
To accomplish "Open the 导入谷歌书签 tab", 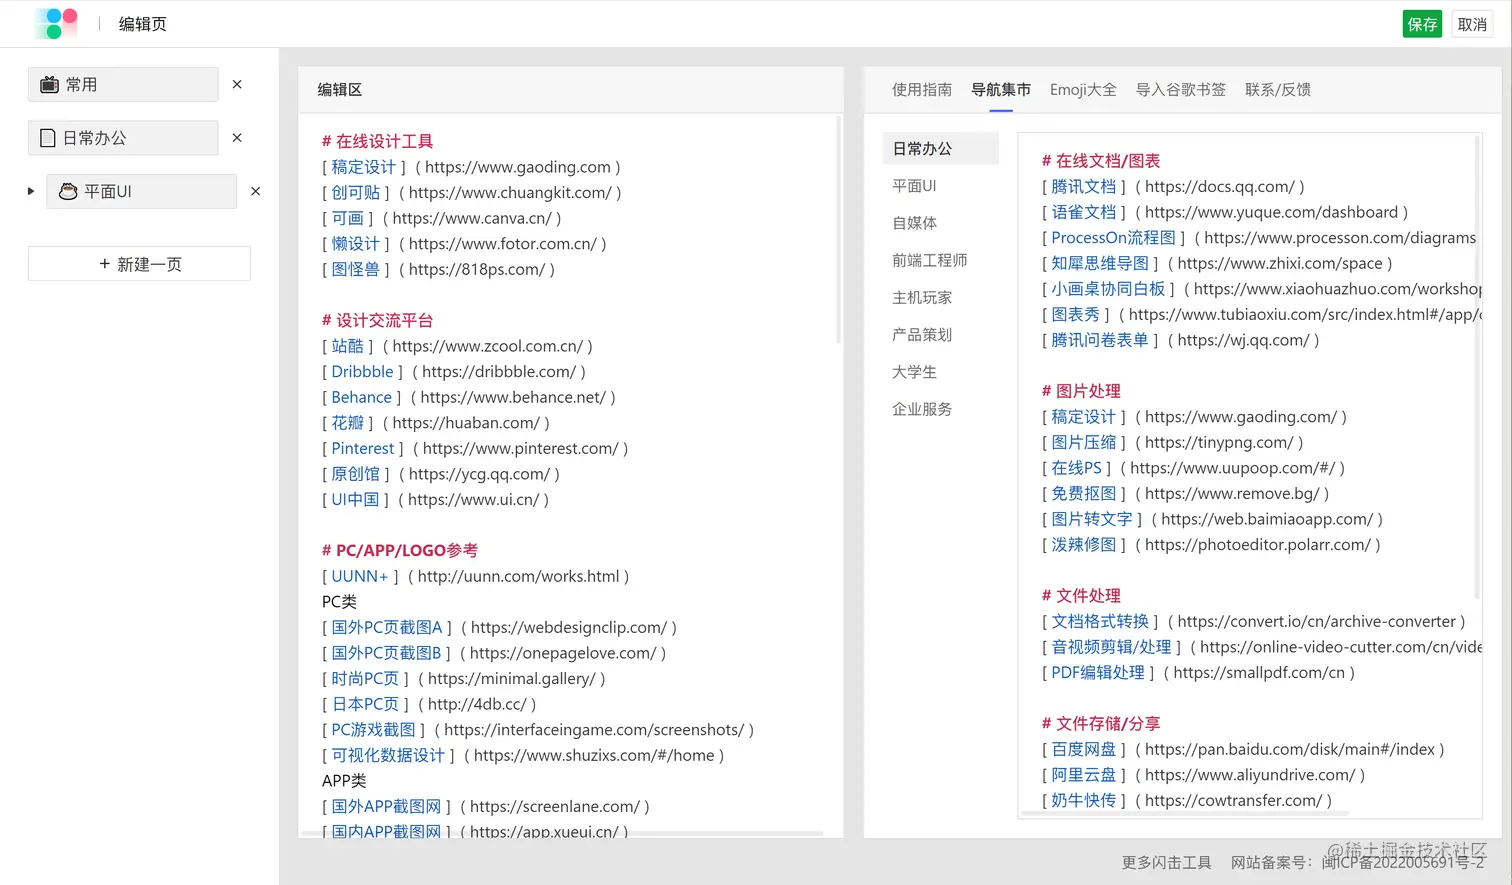I will pos(1181,90).
